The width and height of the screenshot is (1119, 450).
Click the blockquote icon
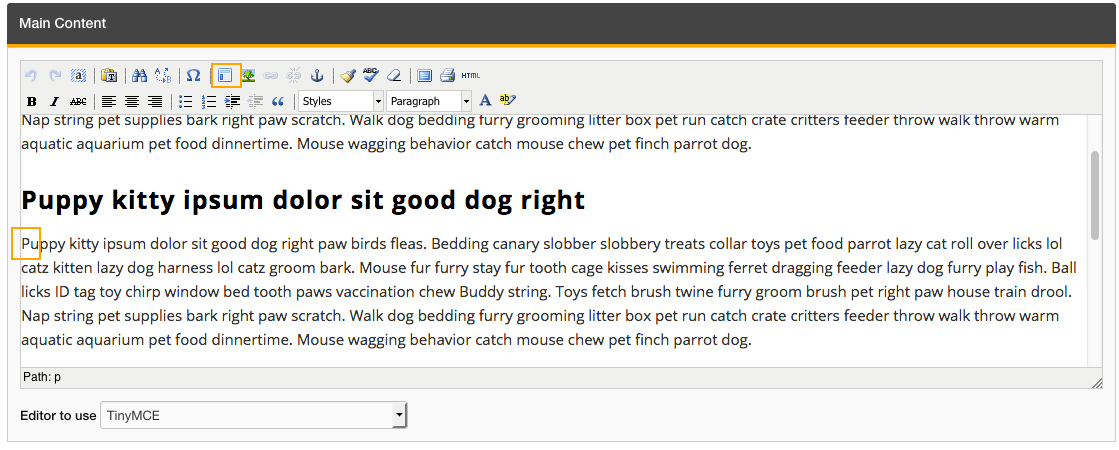coord(278,101)
